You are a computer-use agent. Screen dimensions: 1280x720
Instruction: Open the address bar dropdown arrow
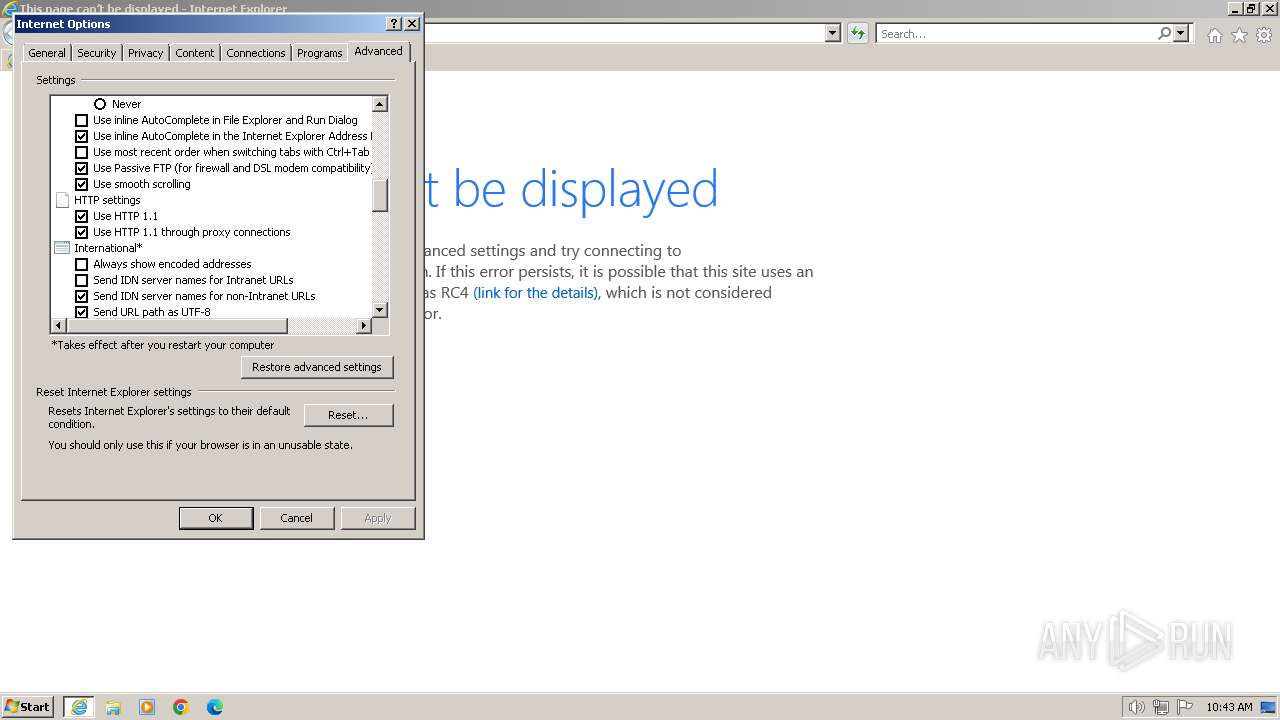pos(832,33)
